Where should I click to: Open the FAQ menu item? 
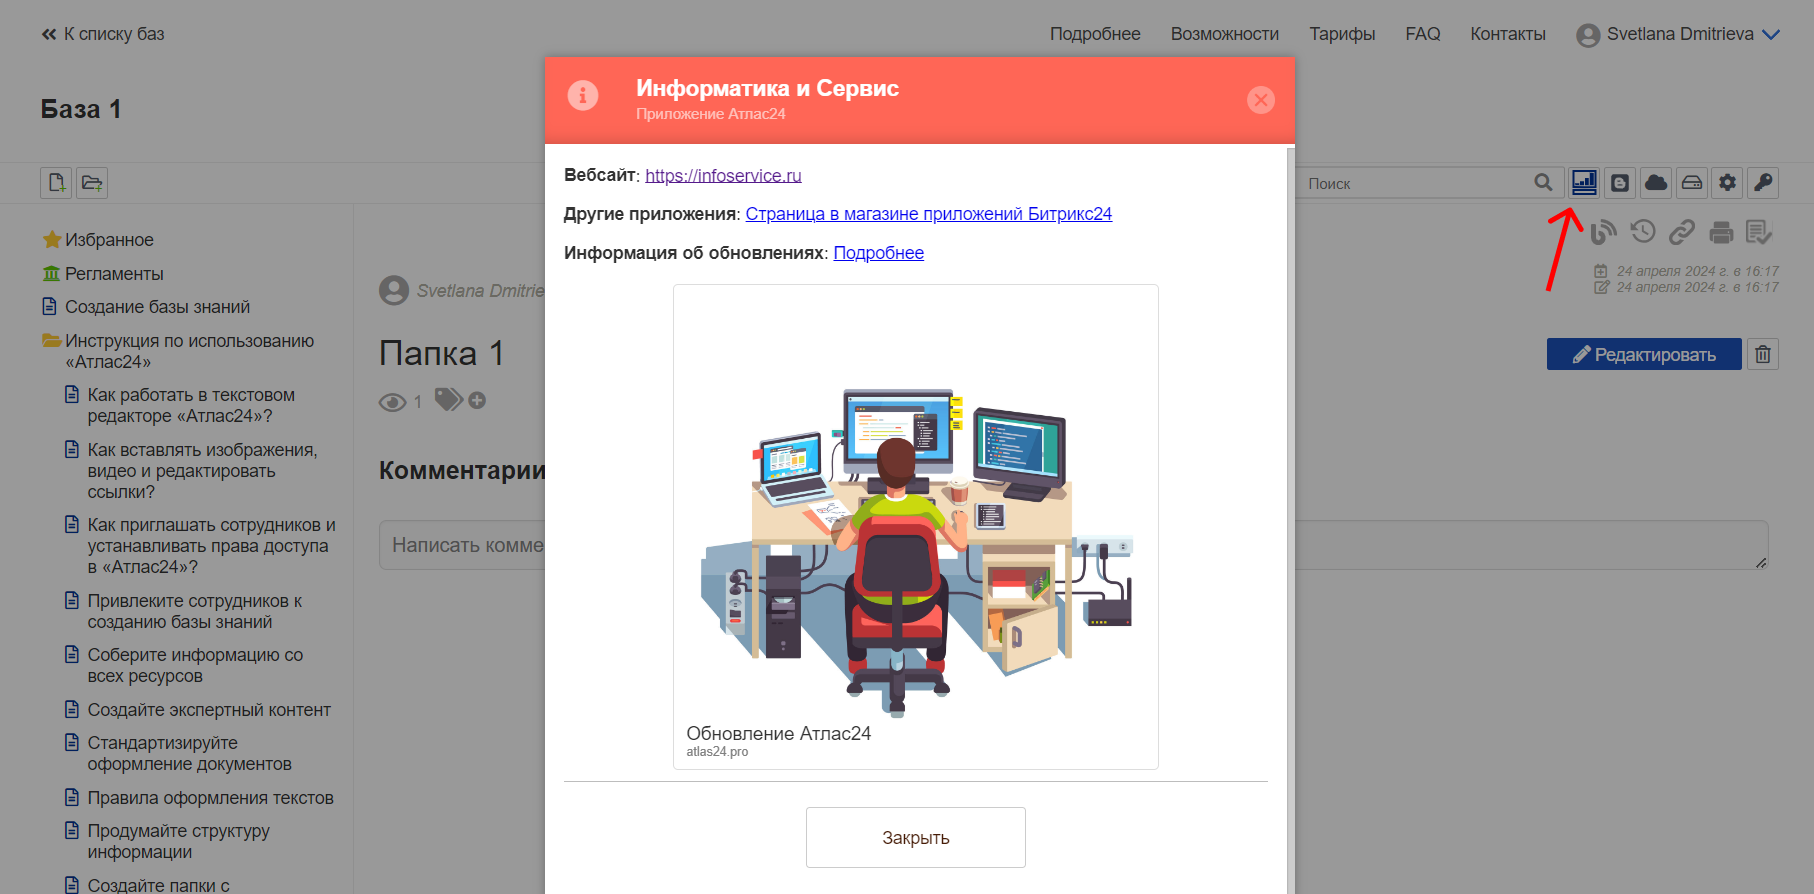pyautogui.click(x=1423, y=34)
